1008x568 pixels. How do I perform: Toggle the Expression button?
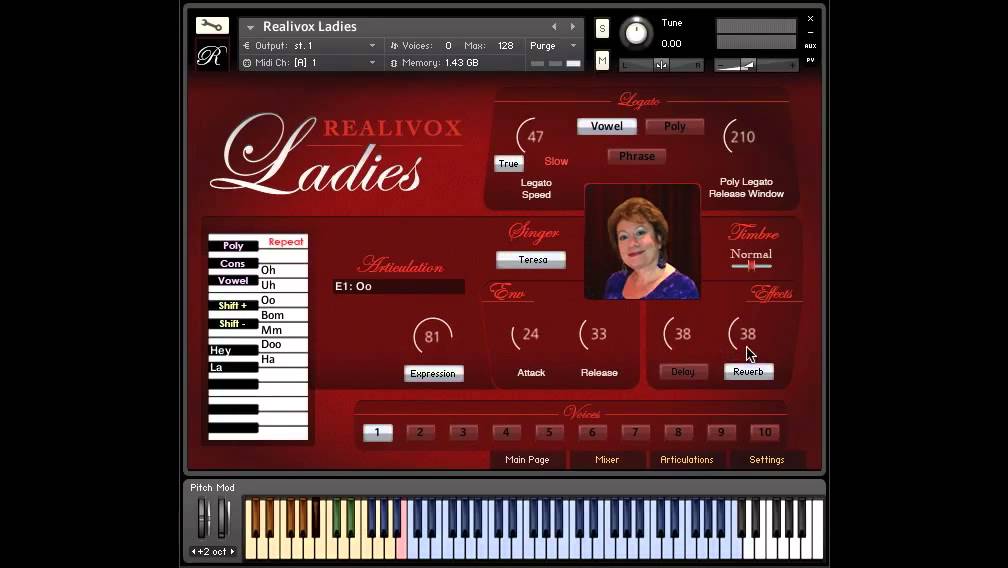point(433,373)
